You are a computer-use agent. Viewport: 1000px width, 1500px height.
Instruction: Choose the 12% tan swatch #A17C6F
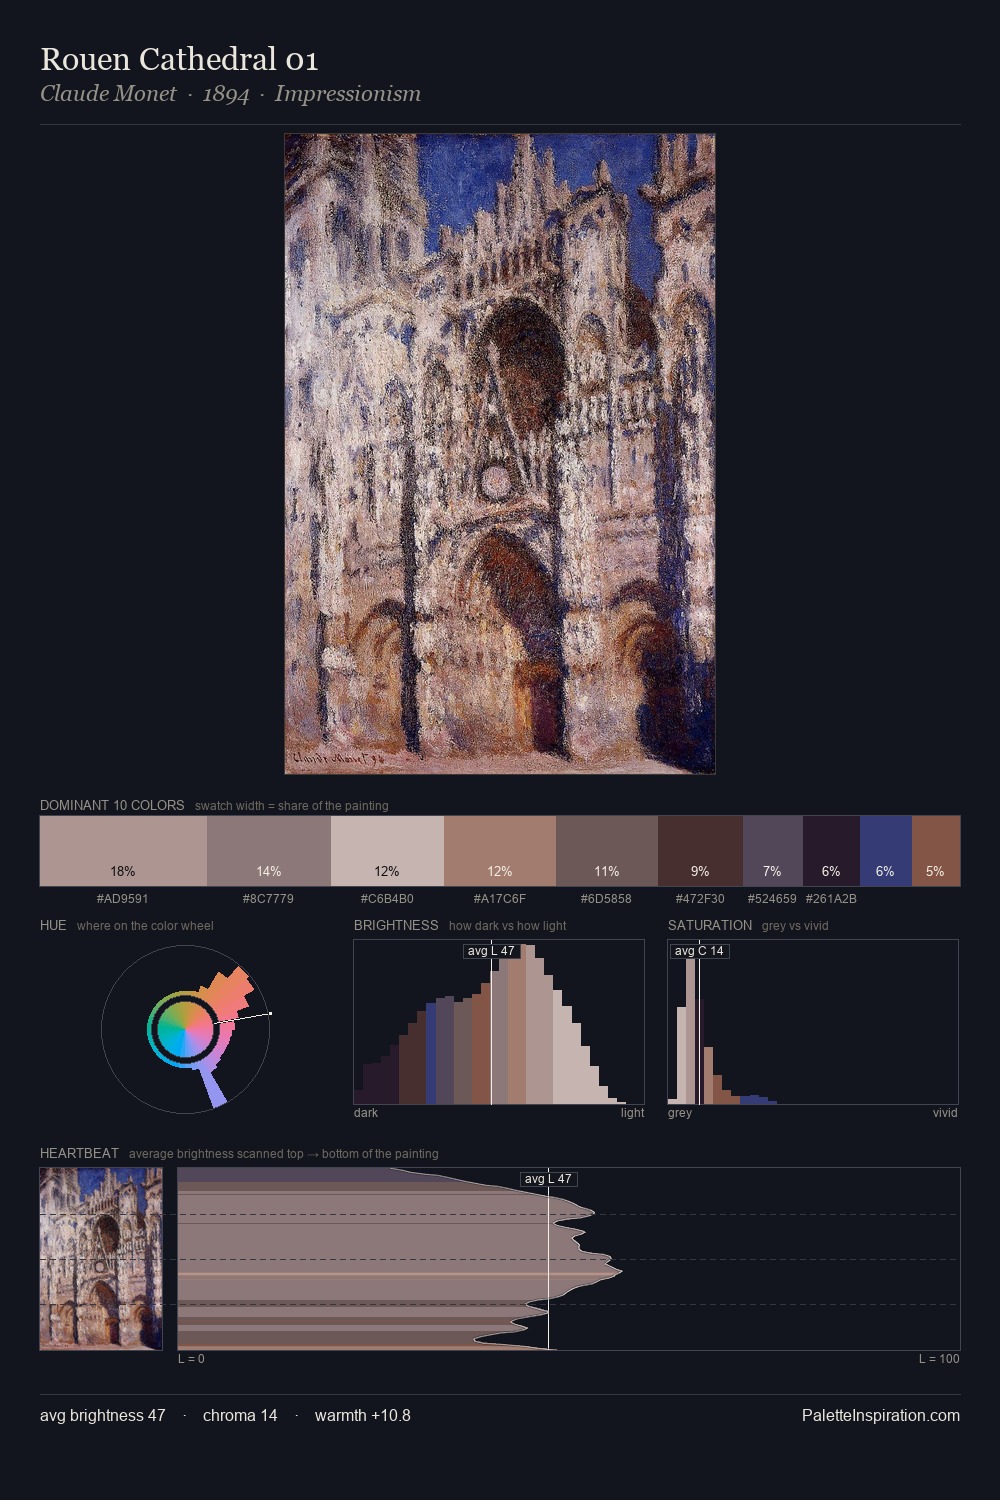[500, 851]
